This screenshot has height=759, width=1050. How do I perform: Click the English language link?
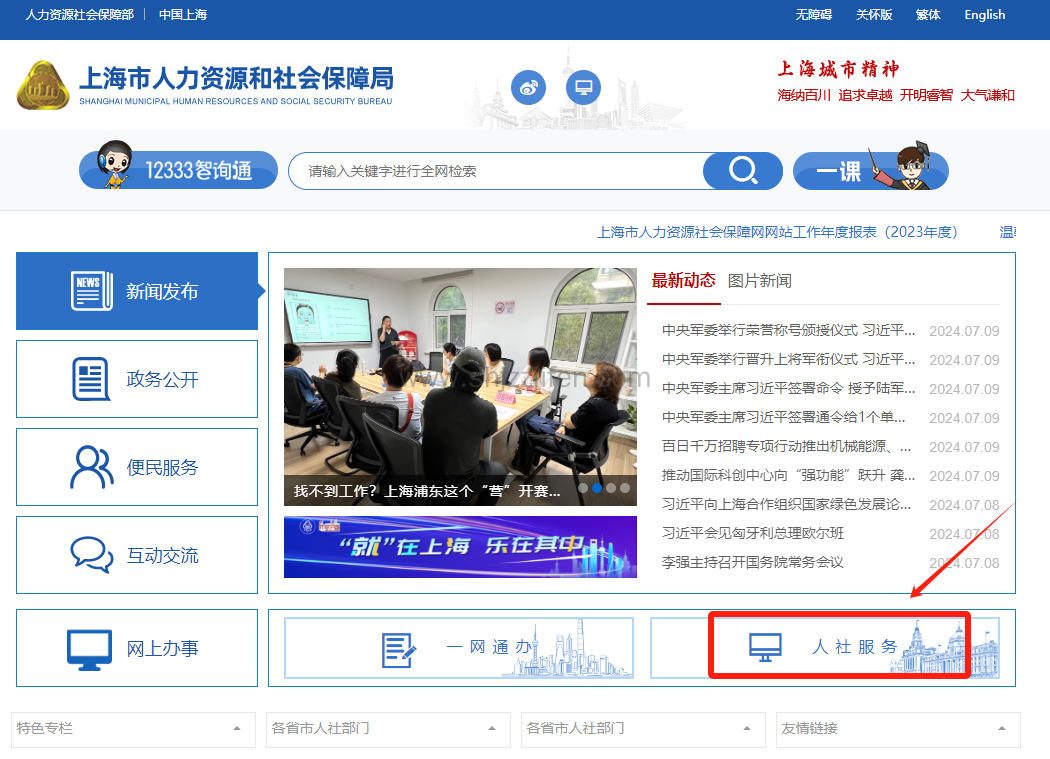pyautogui.click(x=984, y=15)
